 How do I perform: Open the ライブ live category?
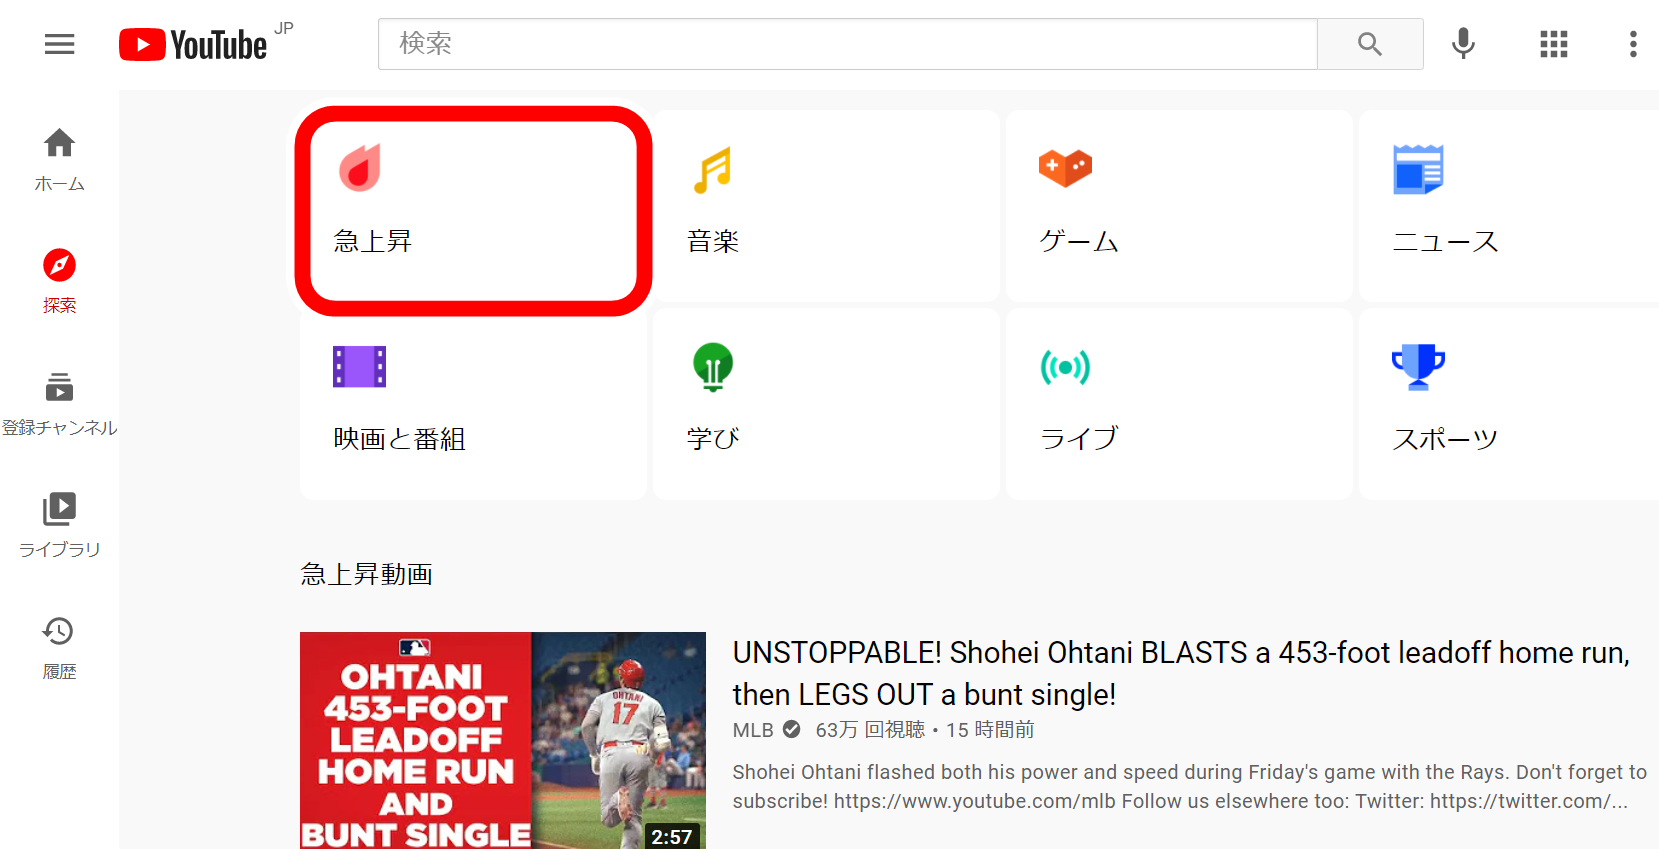click(x=1179, y=404)
